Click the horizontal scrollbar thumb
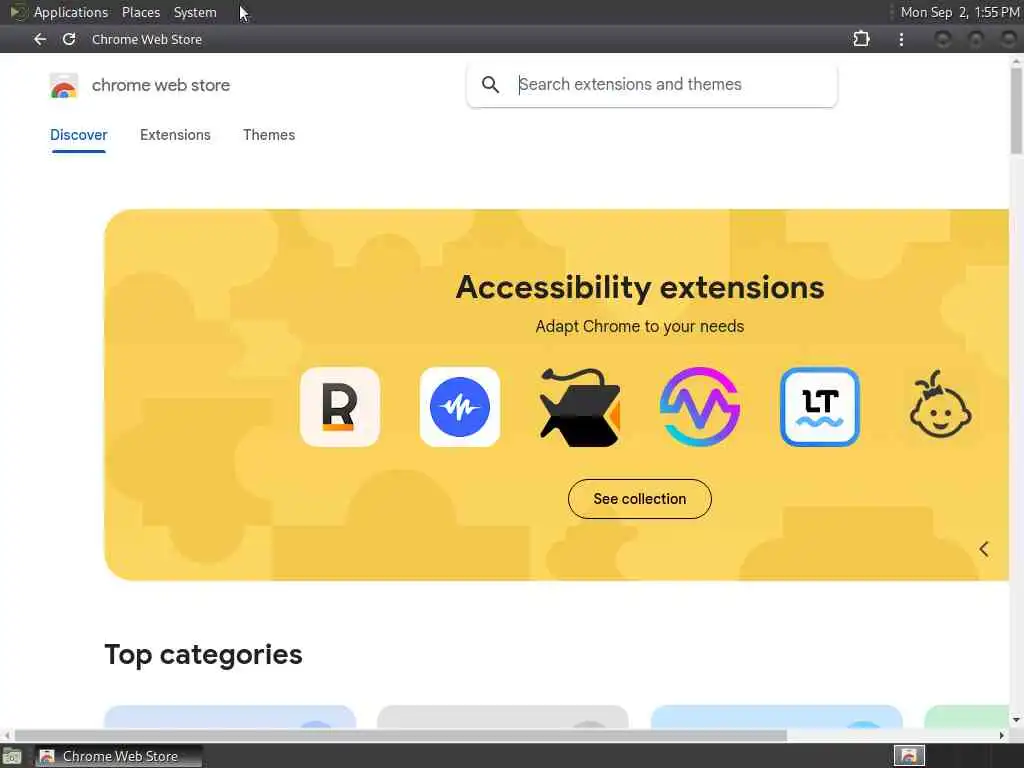 point(400,735)
